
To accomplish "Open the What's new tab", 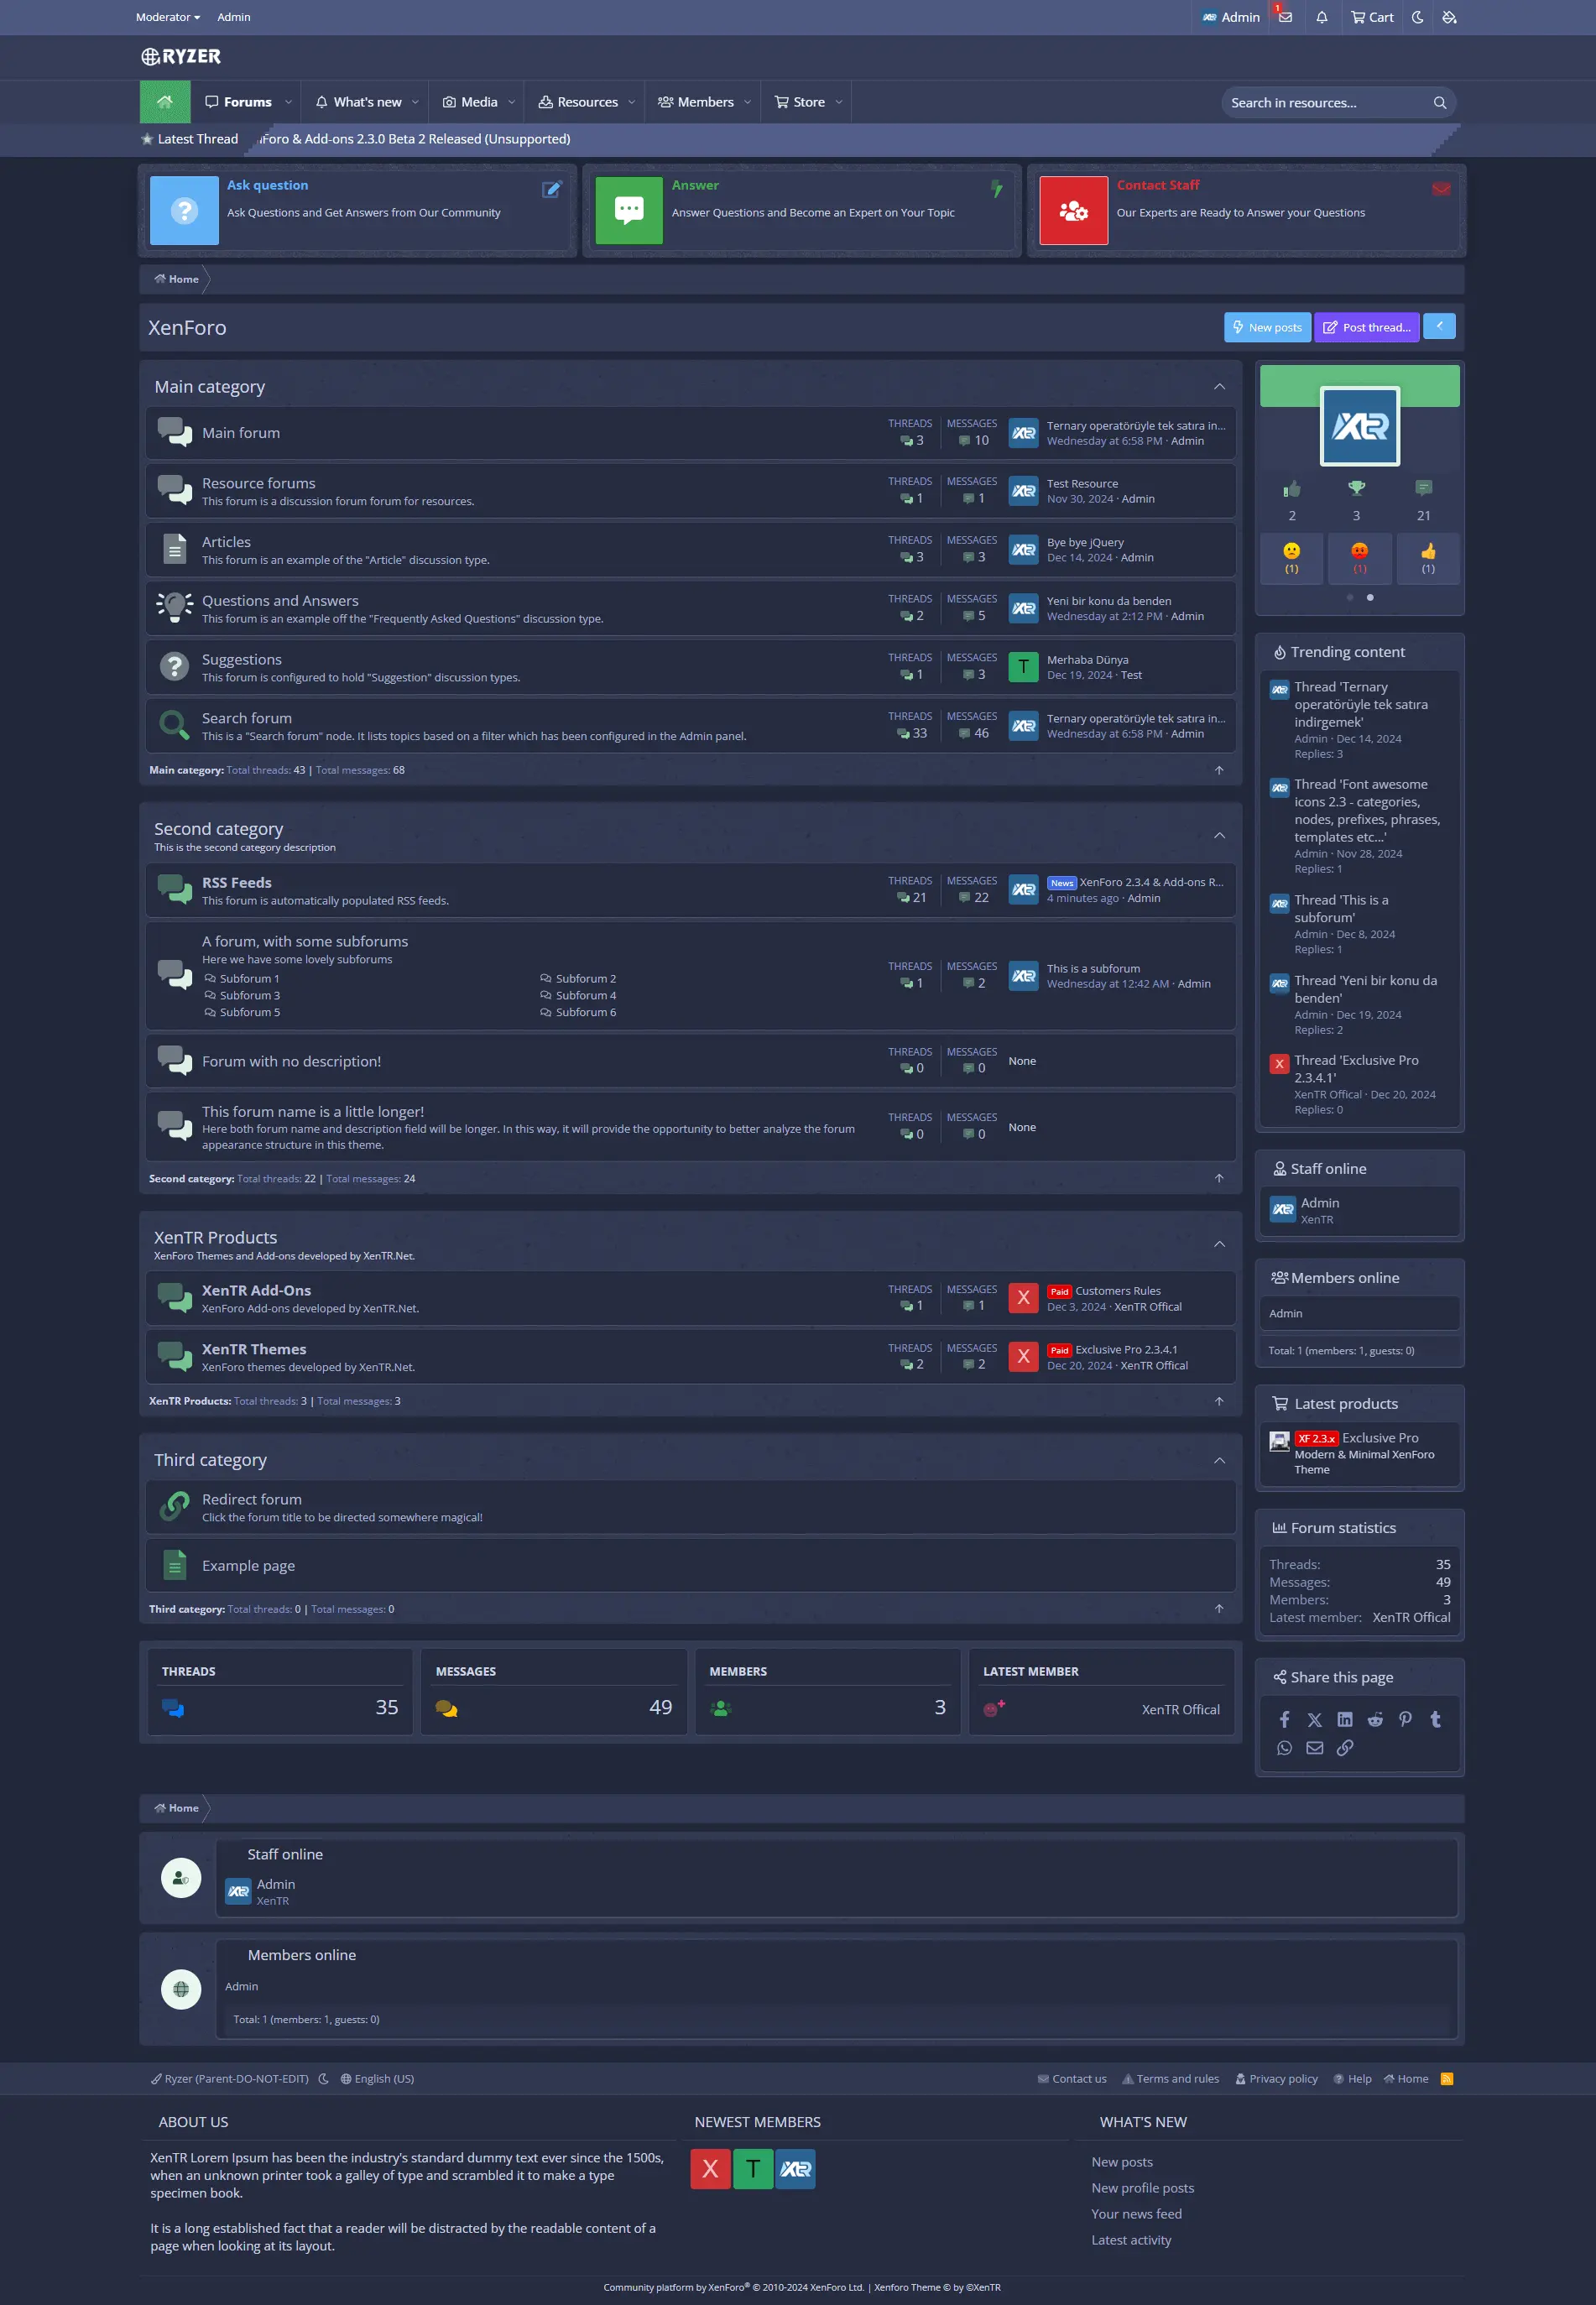I will point(358,102).
